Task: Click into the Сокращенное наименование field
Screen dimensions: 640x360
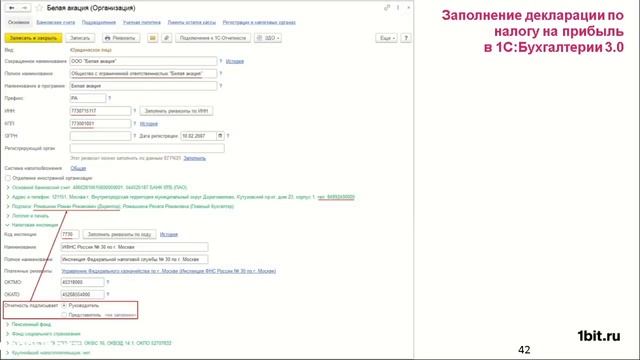Action: pos(143,61)
